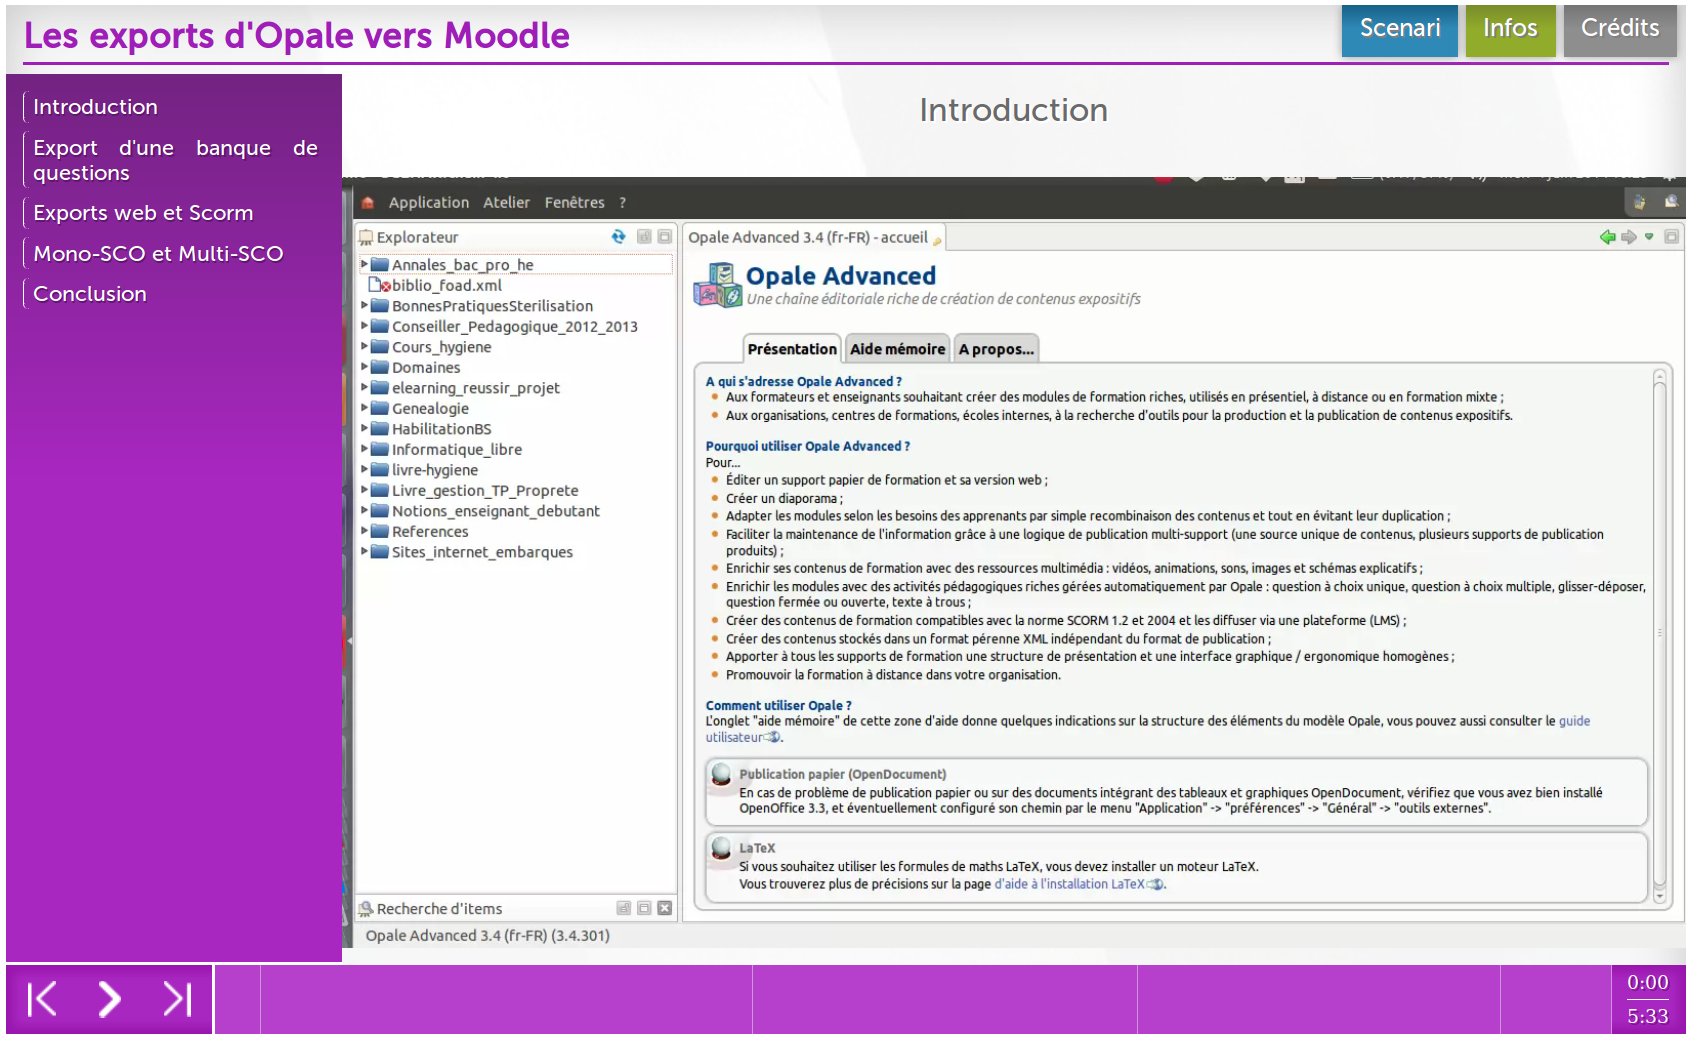Viewport: 1690px width, 1039px height.
Task: Click the 5:33 total duration display
Action: pyautogui.click(x=1648, y=1017)
